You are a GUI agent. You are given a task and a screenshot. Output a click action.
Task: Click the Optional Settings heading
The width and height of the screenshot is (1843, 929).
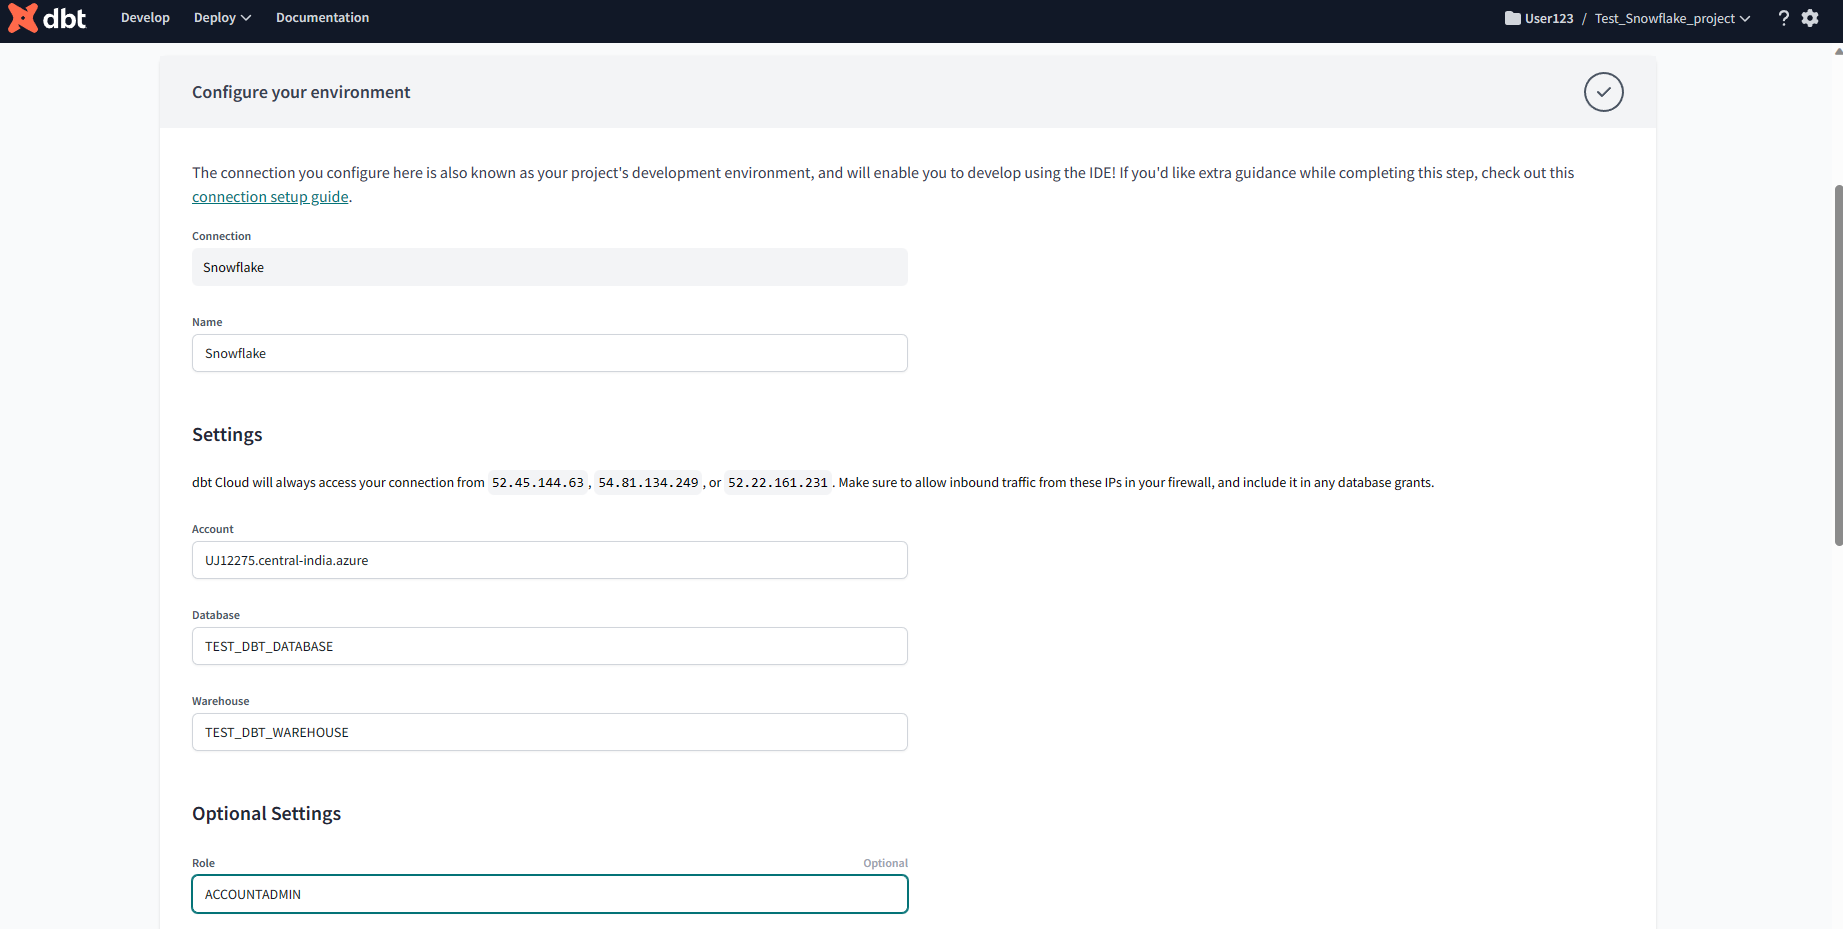pos(266,814)
